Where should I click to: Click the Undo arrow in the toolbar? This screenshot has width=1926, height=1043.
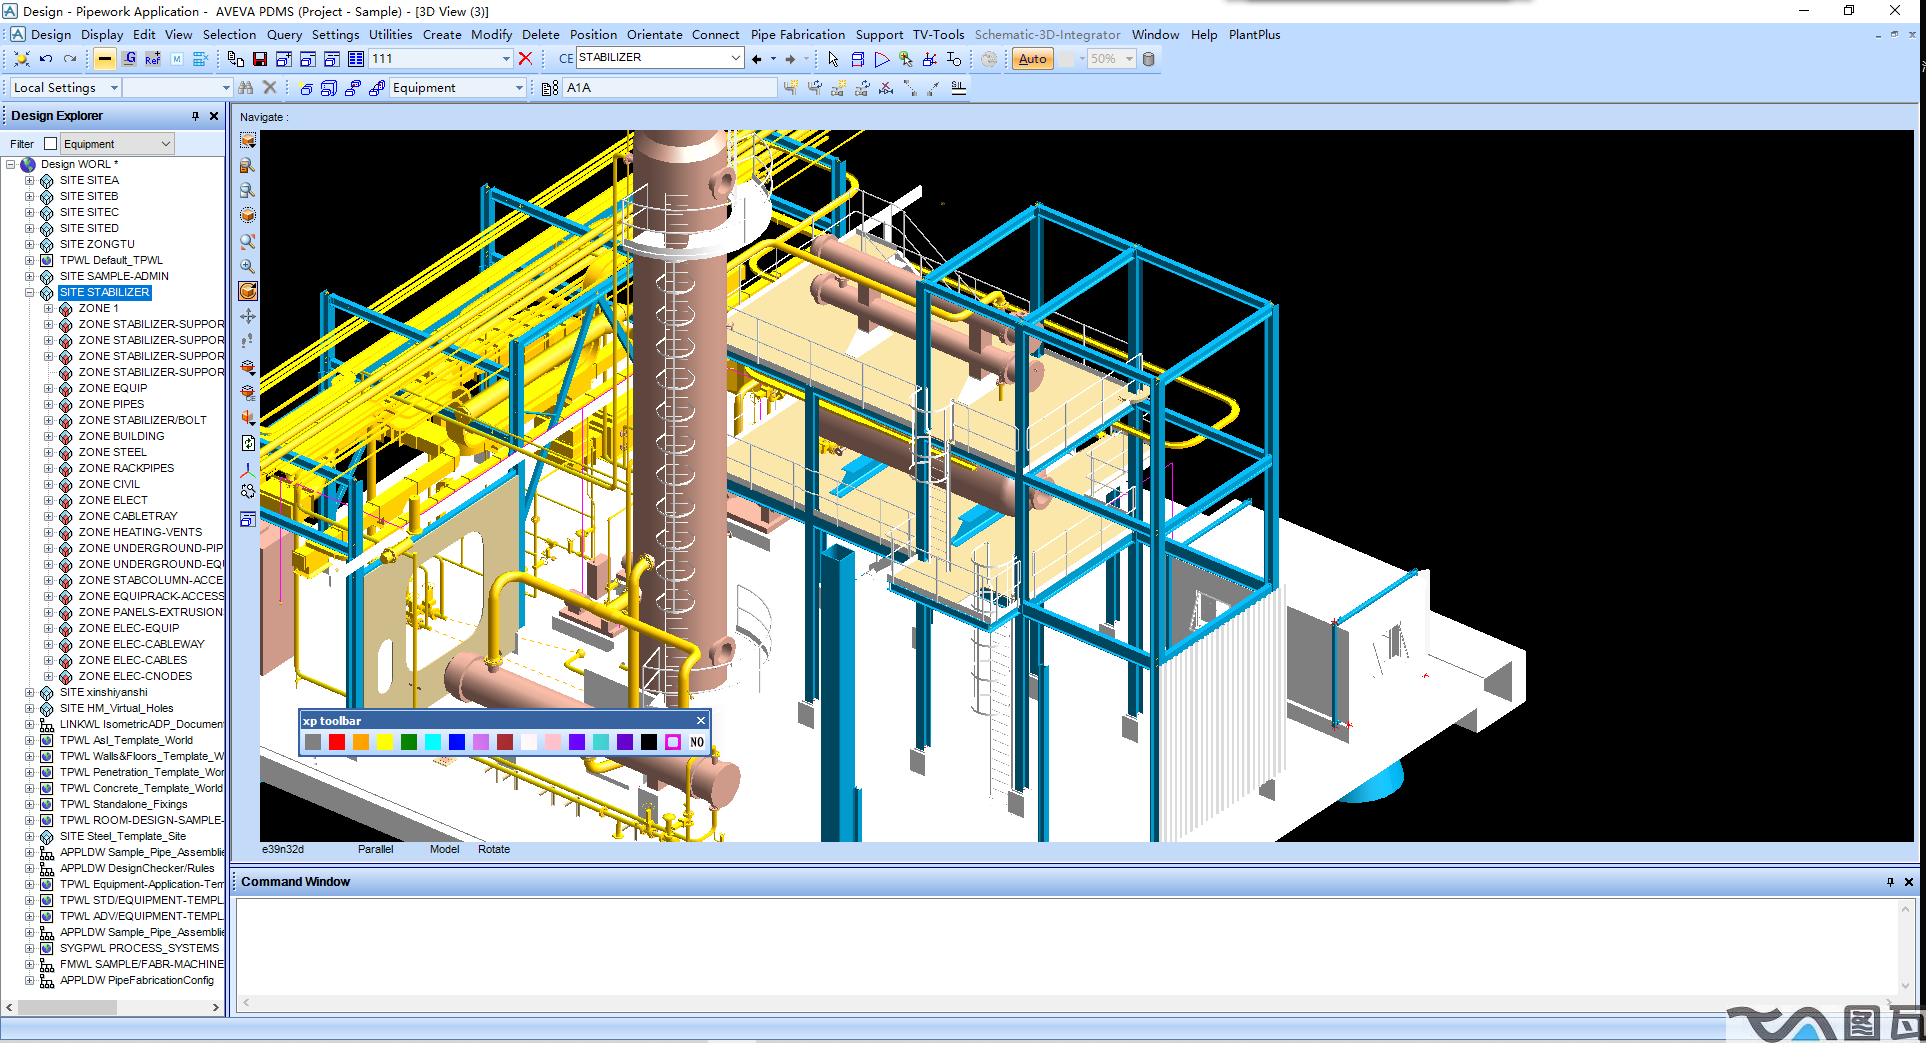click(46, 59)
